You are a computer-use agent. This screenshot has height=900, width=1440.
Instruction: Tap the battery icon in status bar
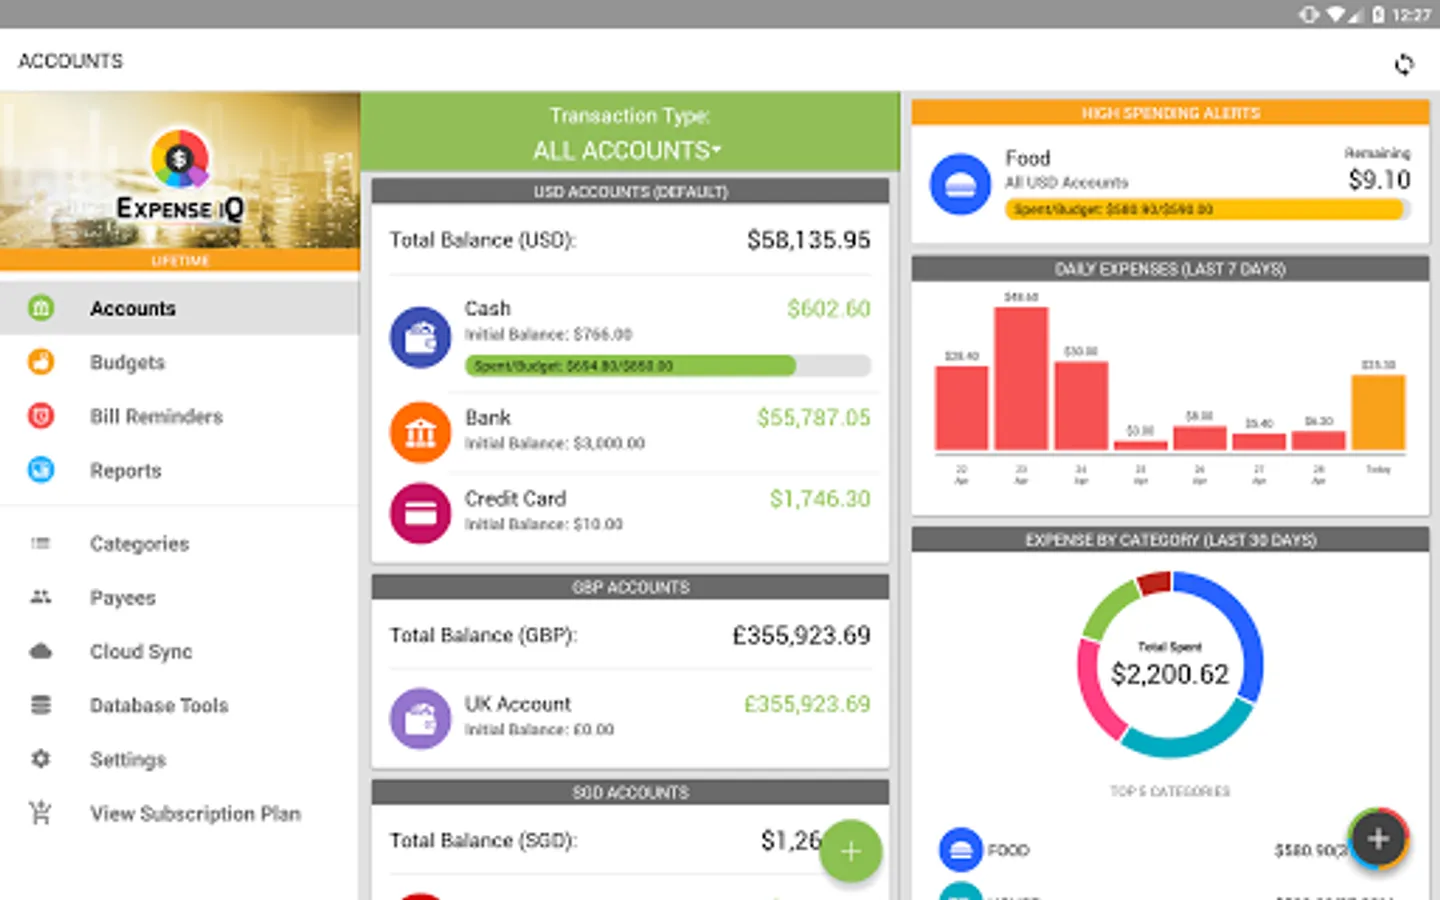[x=1378, y=14]
